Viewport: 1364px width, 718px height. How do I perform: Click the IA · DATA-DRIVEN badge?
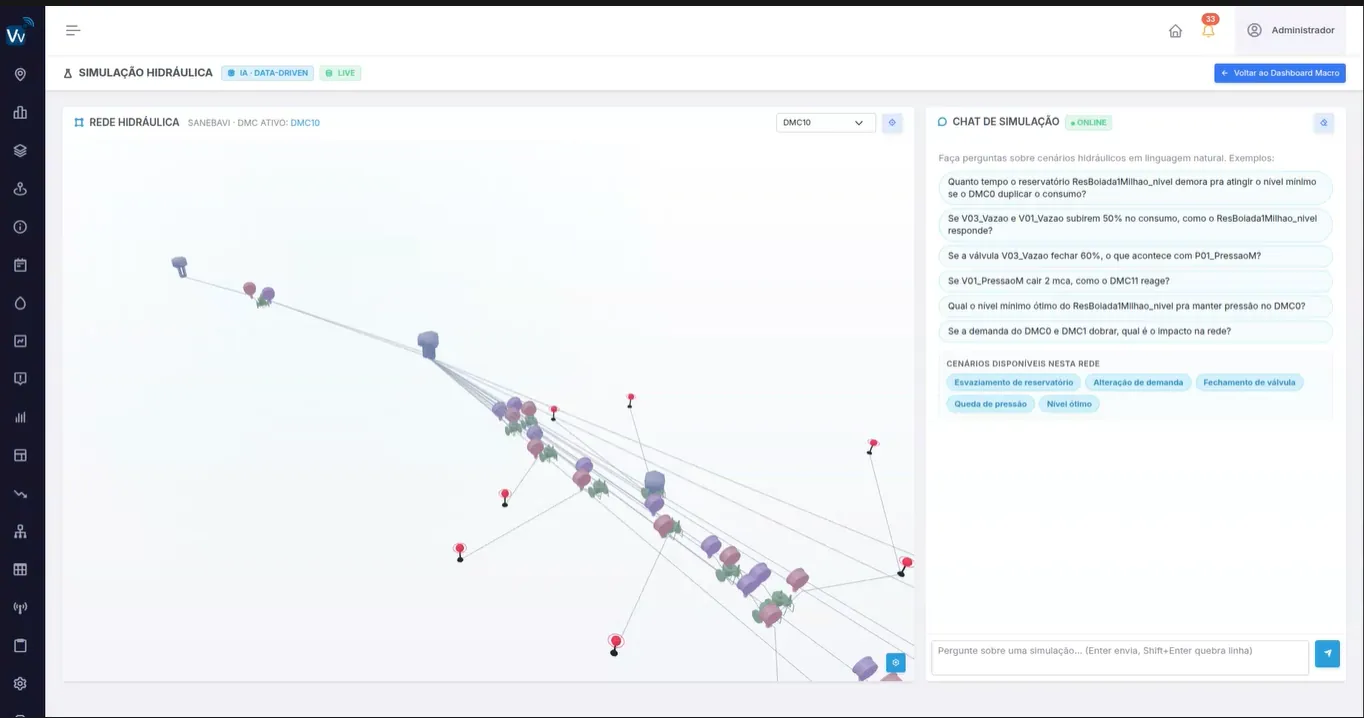[x=267, y=73]
